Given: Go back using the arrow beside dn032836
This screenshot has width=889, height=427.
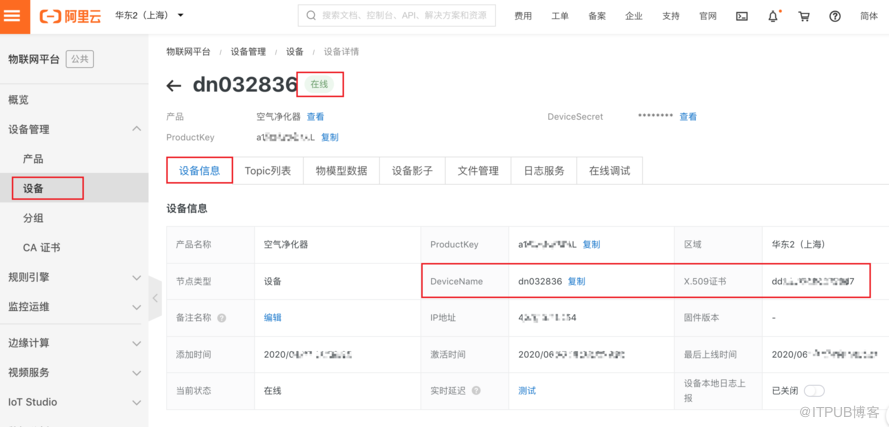Looking at the screenshot, I should click(x=174, y=87).
